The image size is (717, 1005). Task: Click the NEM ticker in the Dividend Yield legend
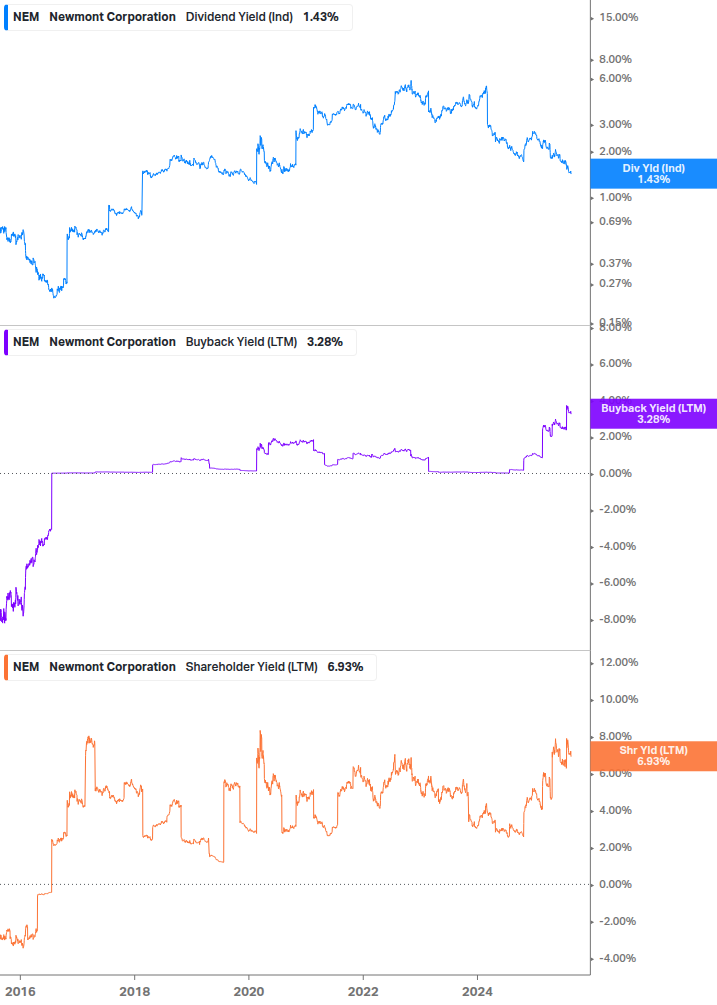point(26,17)
